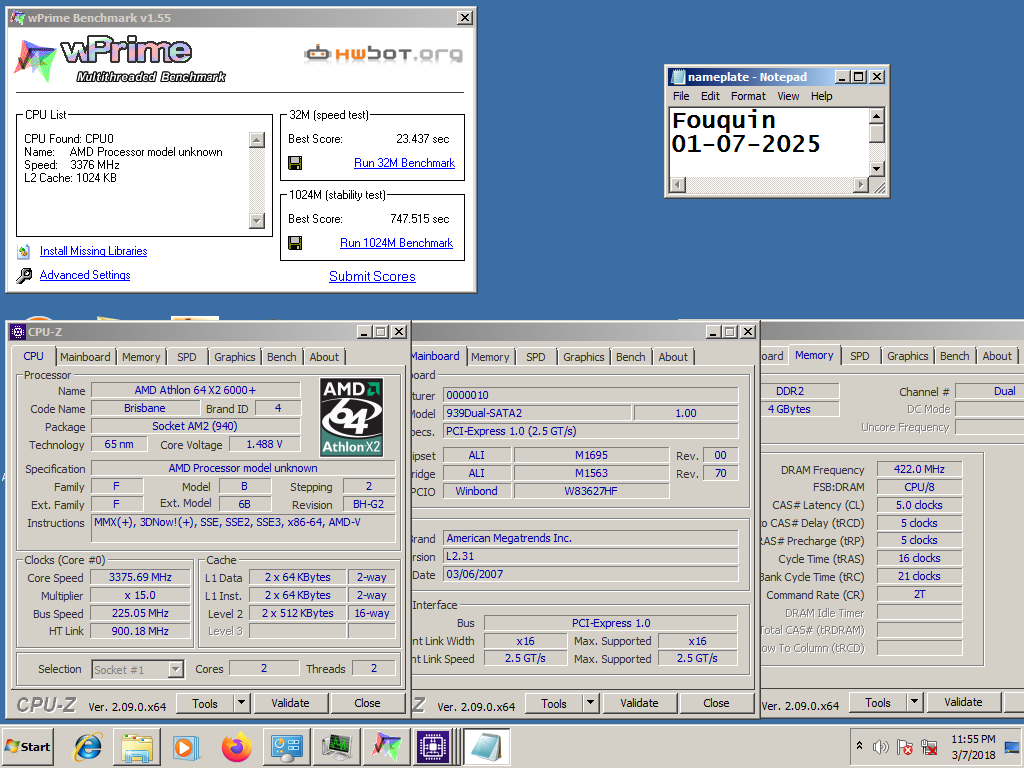1024x768 pixels.
Task: Open the Tools dropdown arrow in first CPU-Z window
Action: 242,703
